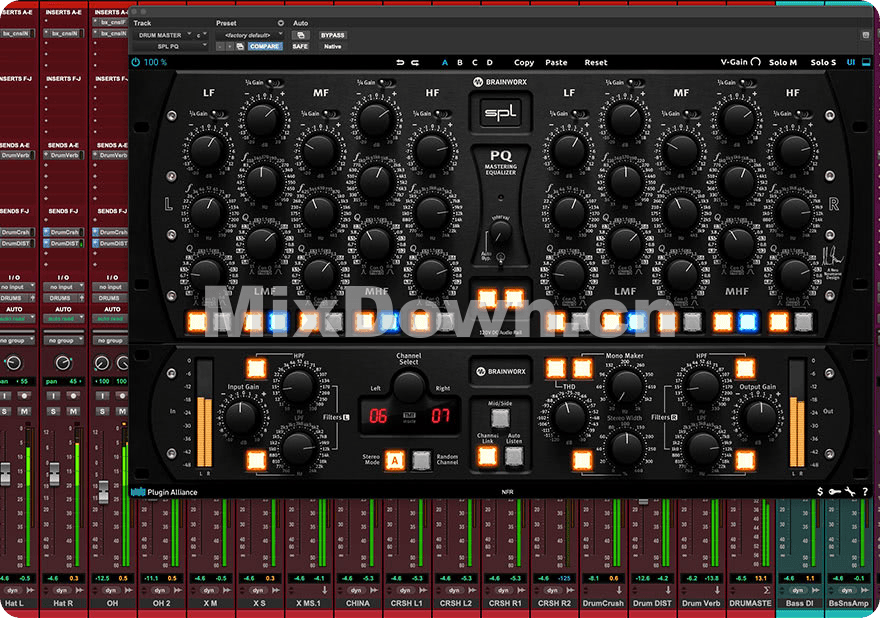
Task: Open the factory default preset dropdown
Action: (250, 35)
